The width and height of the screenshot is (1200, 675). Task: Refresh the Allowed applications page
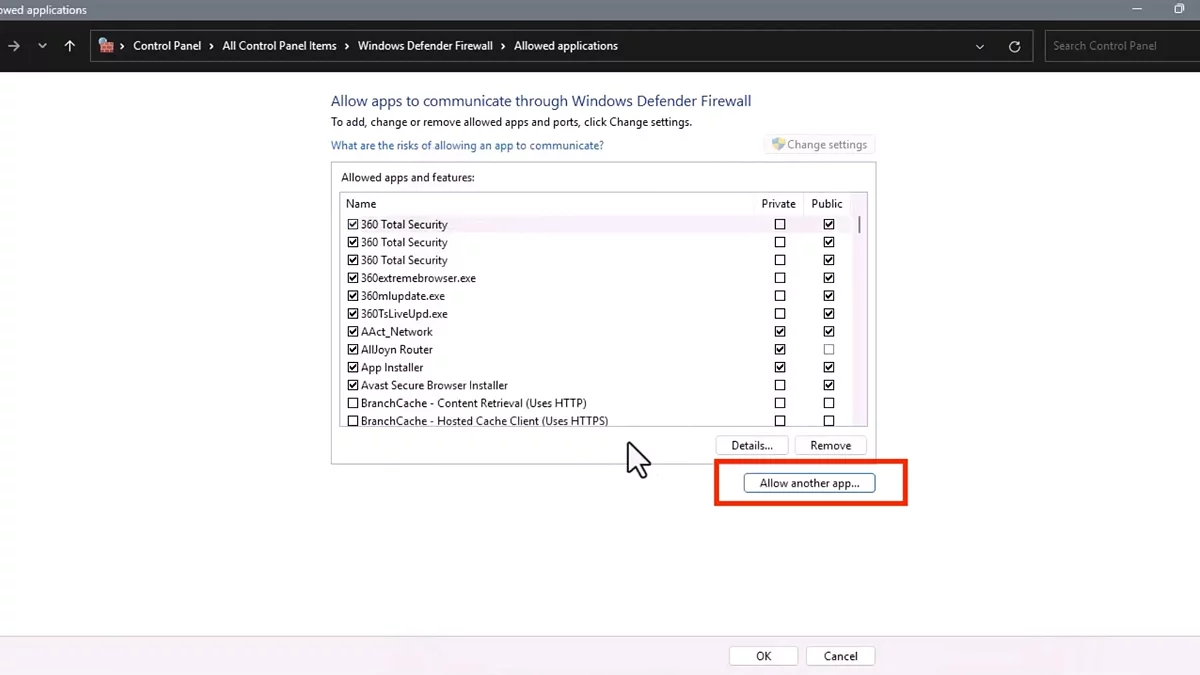[1014, 47]
